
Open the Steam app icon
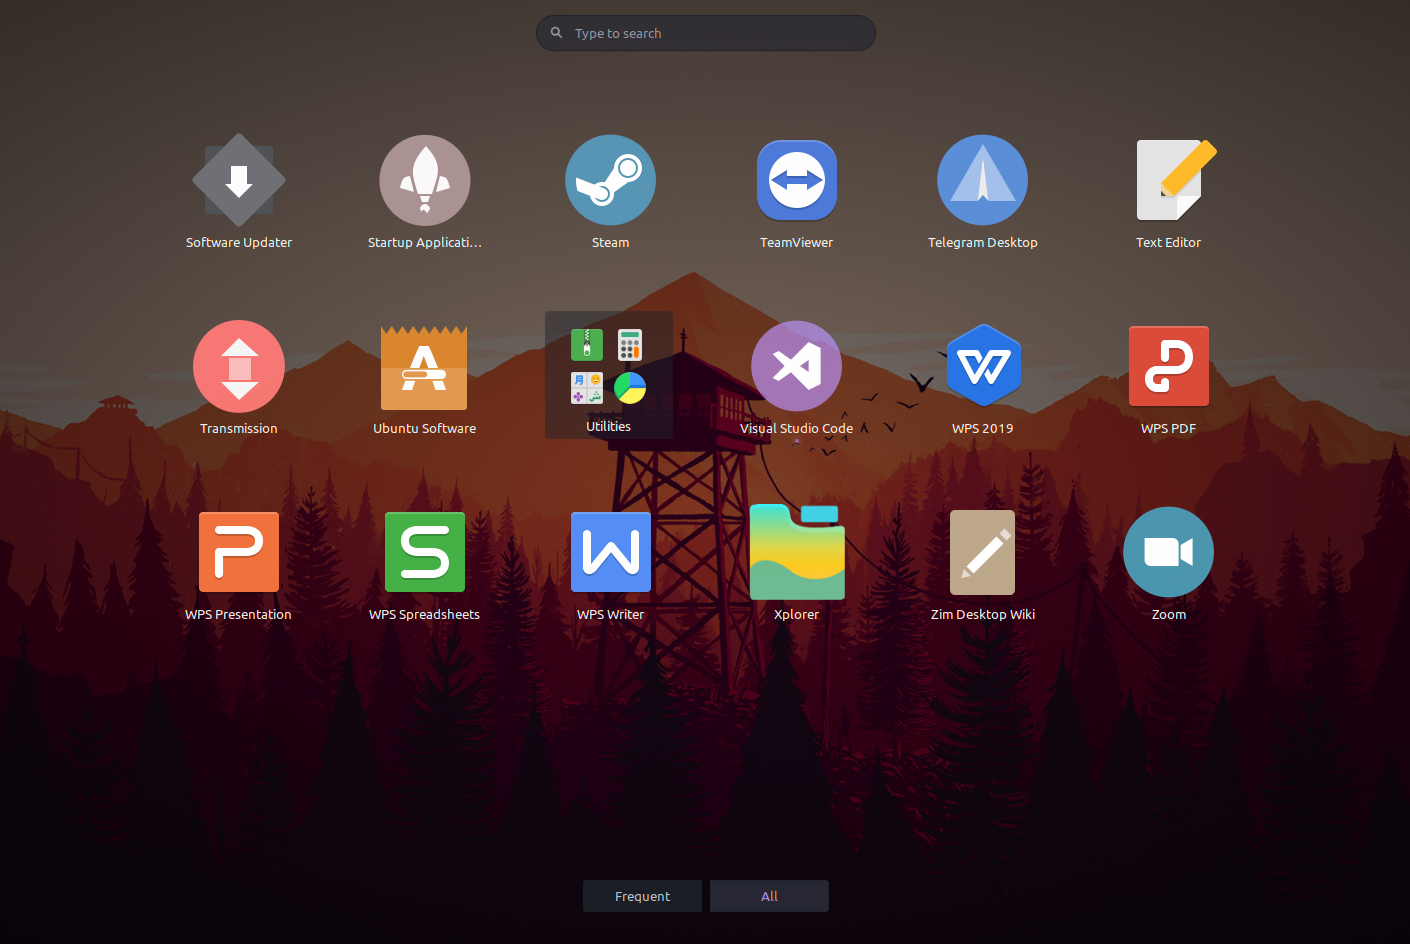[x=611, y=181]
